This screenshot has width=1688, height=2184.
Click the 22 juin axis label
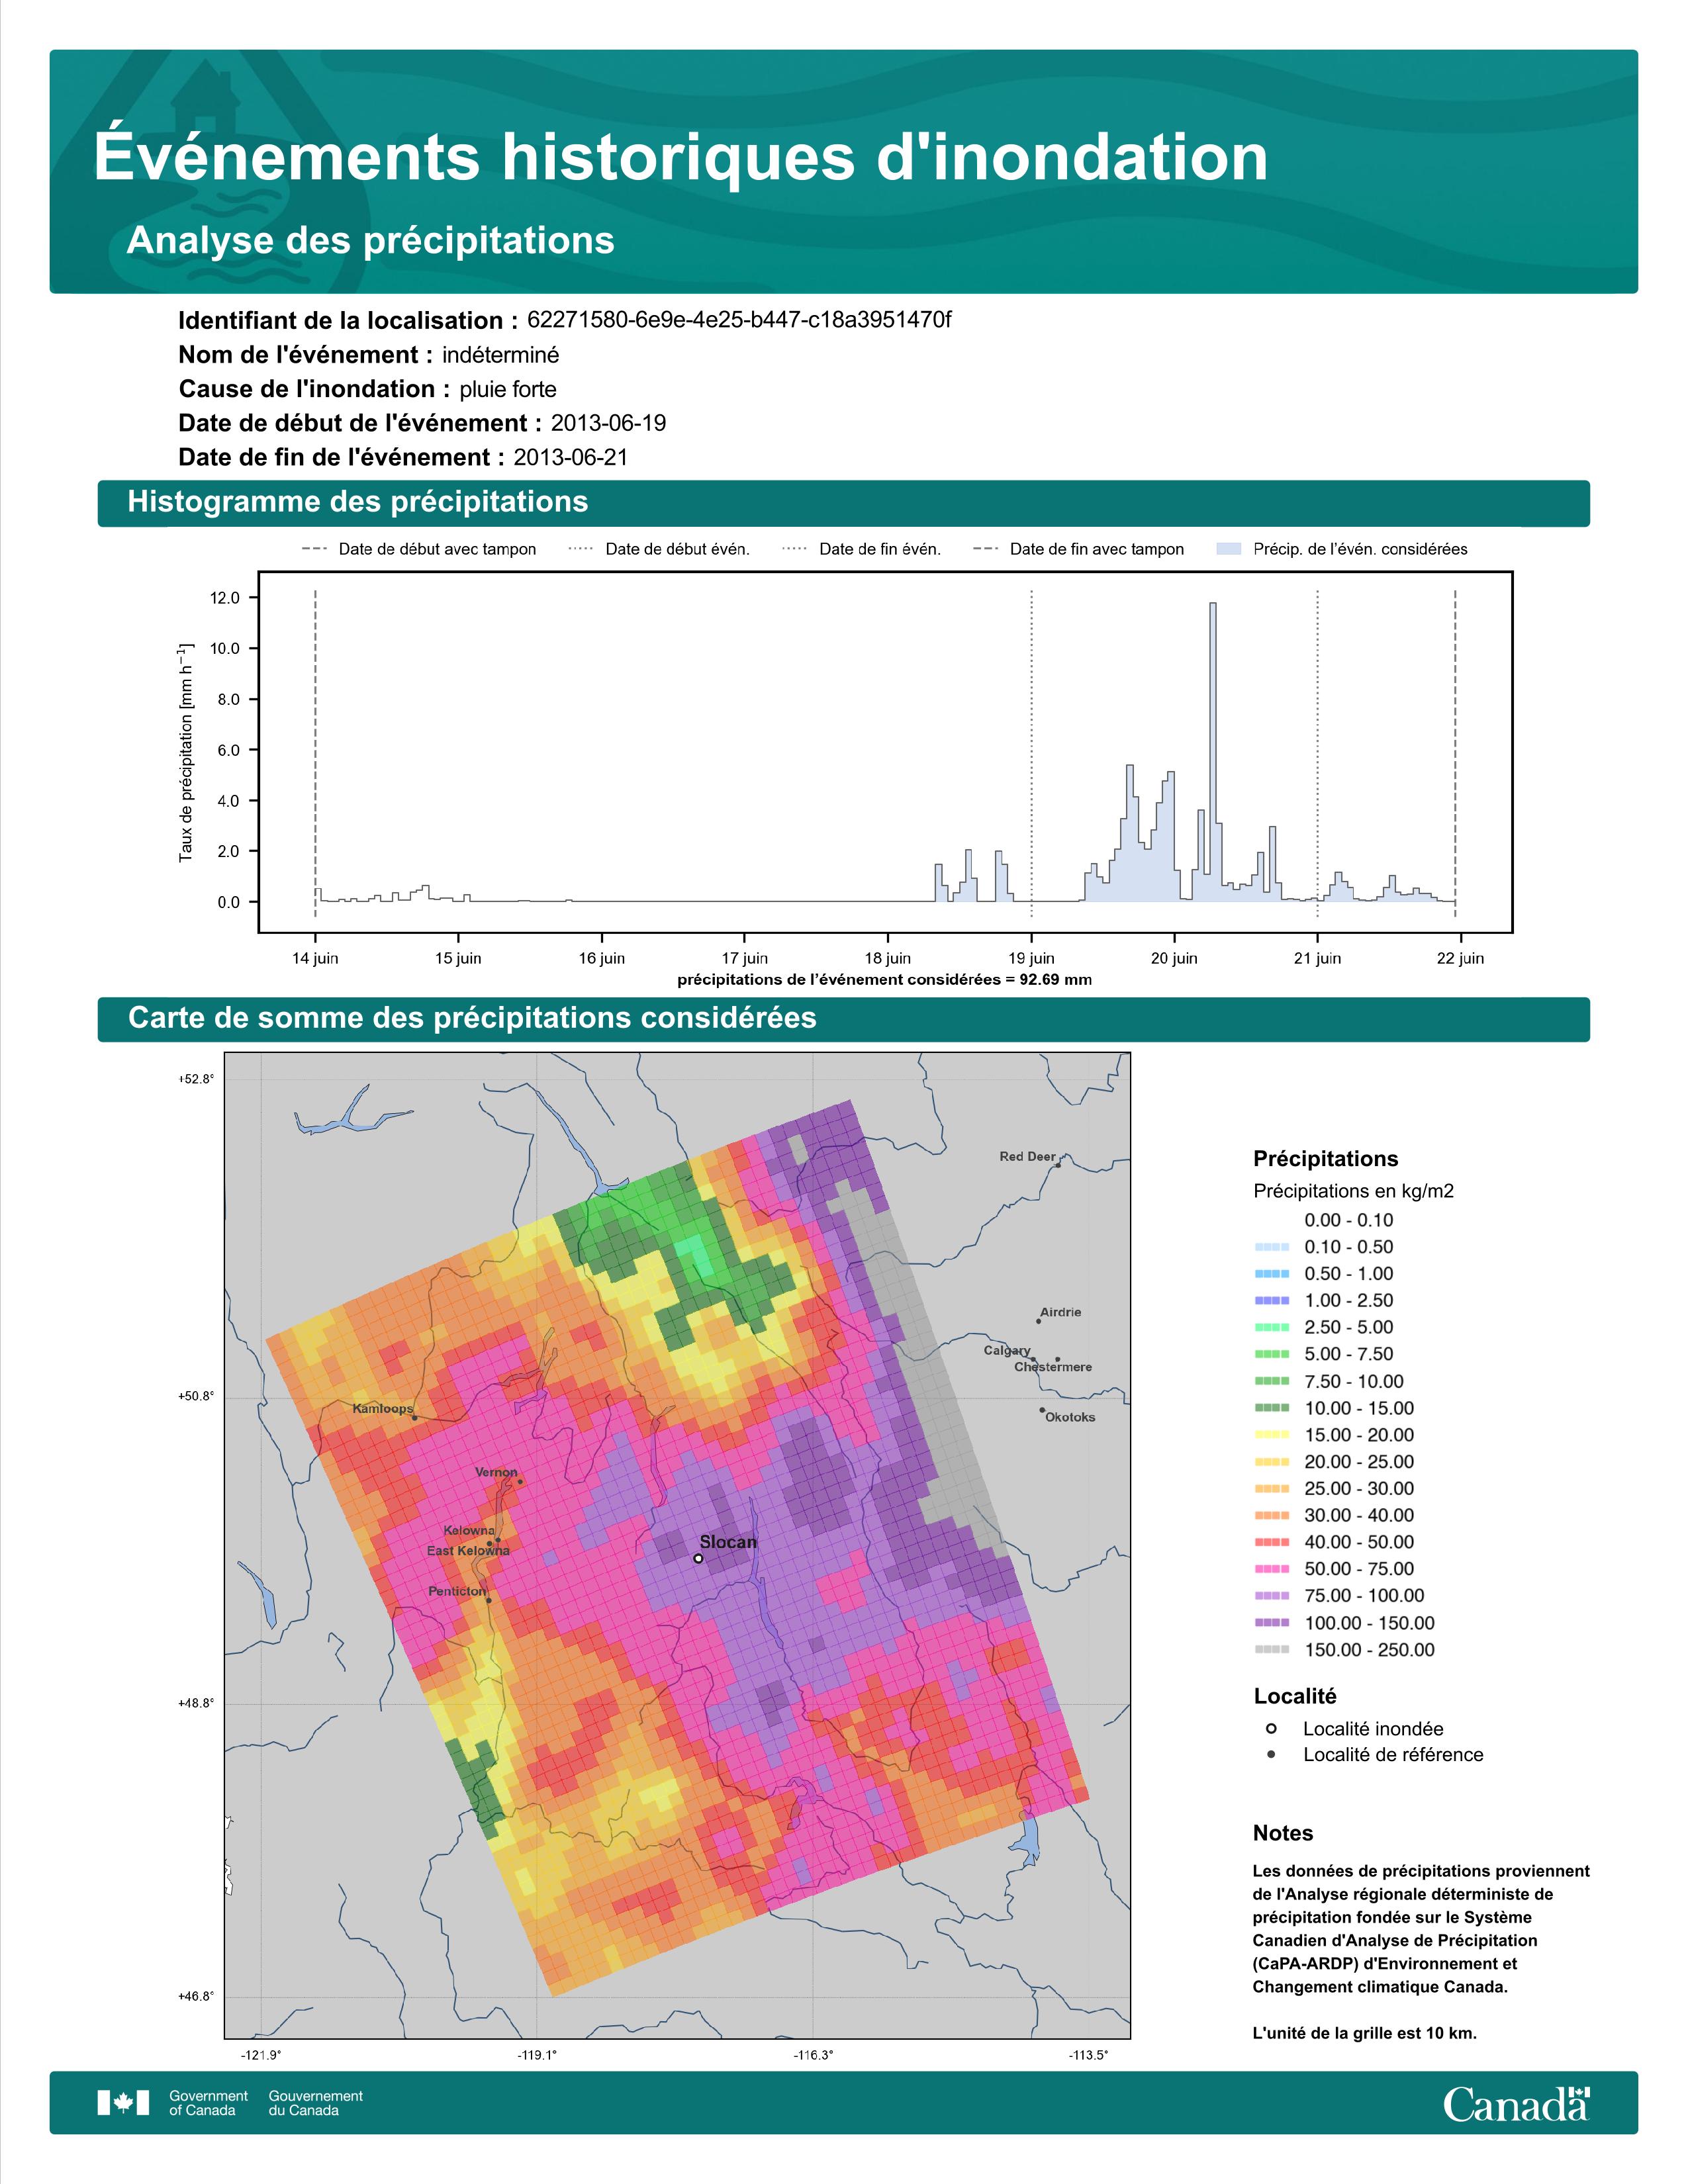coord(1460,958)
